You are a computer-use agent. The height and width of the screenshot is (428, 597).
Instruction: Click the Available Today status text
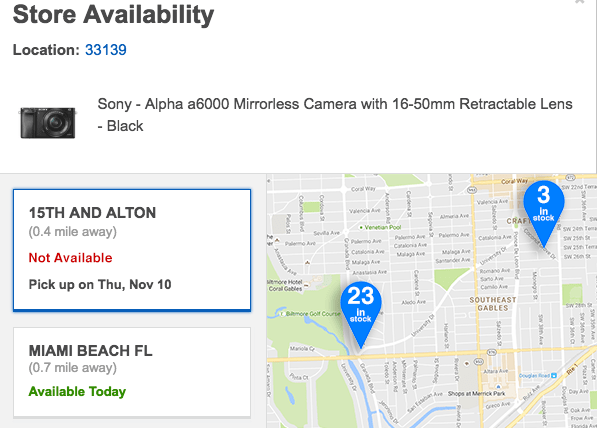click(77, 391)
